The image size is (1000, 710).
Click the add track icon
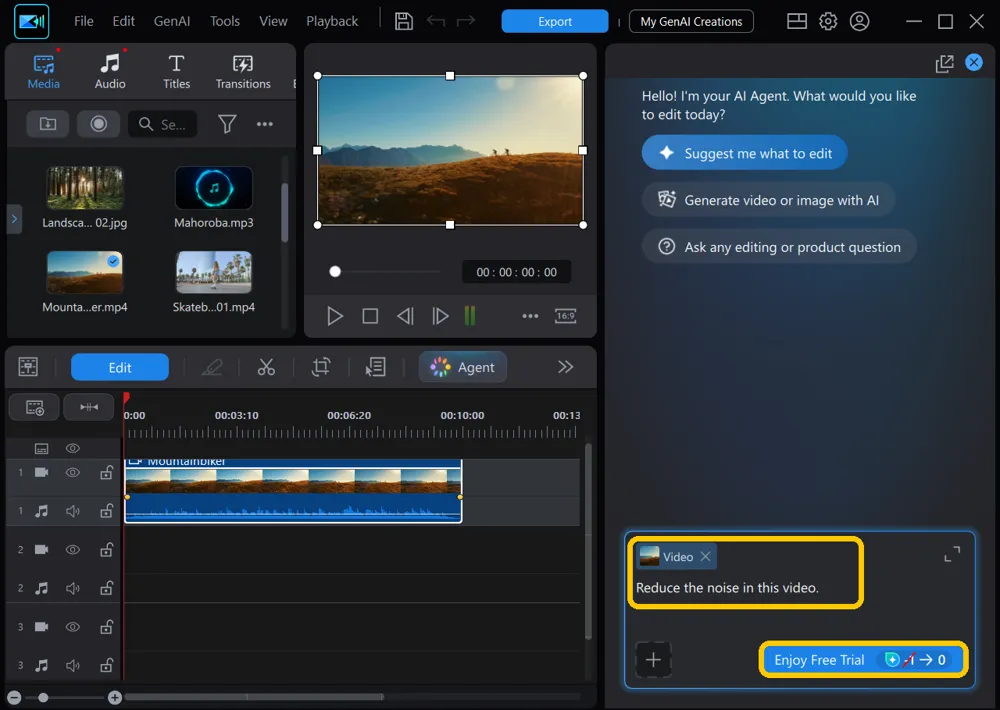[34, 407]
